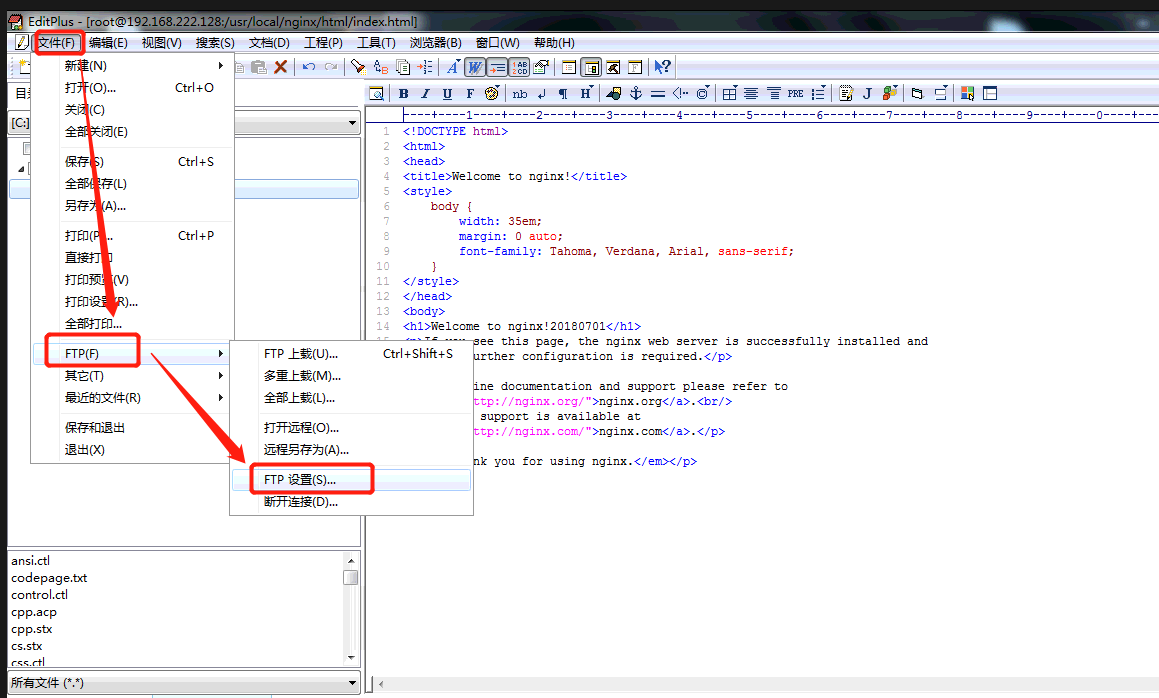Expand the 最近的文件(R) submenu
Screen dimensions: 1159x698
click(133, 398)
